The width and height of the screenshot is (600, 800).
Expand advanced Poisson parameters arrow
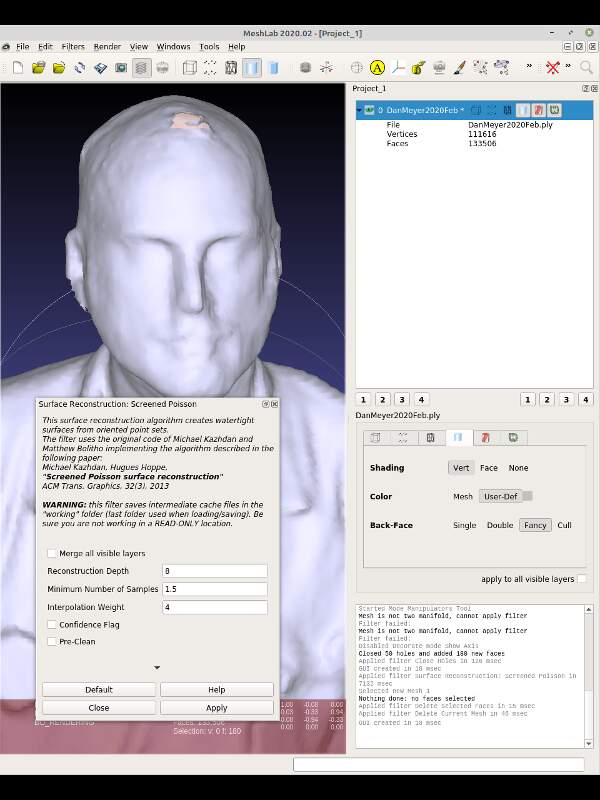(157, 667)
